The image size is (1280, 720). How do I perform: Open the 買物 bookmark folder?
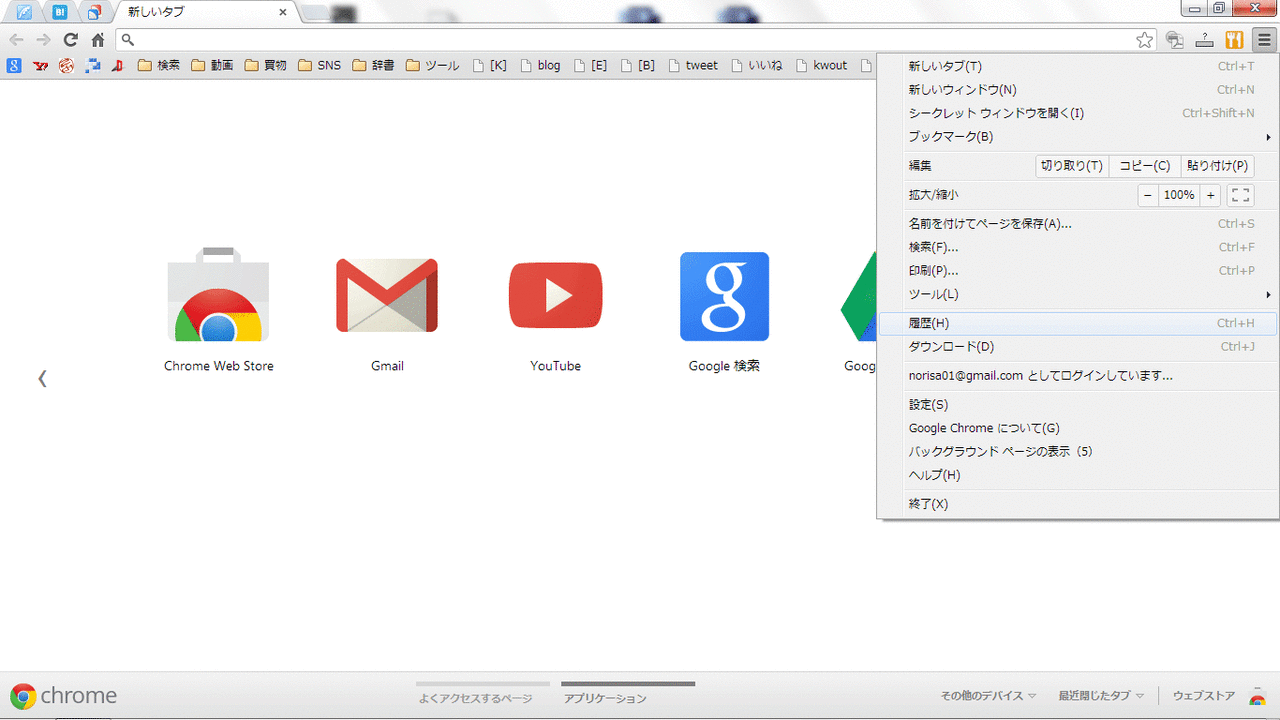coord(265,66)
